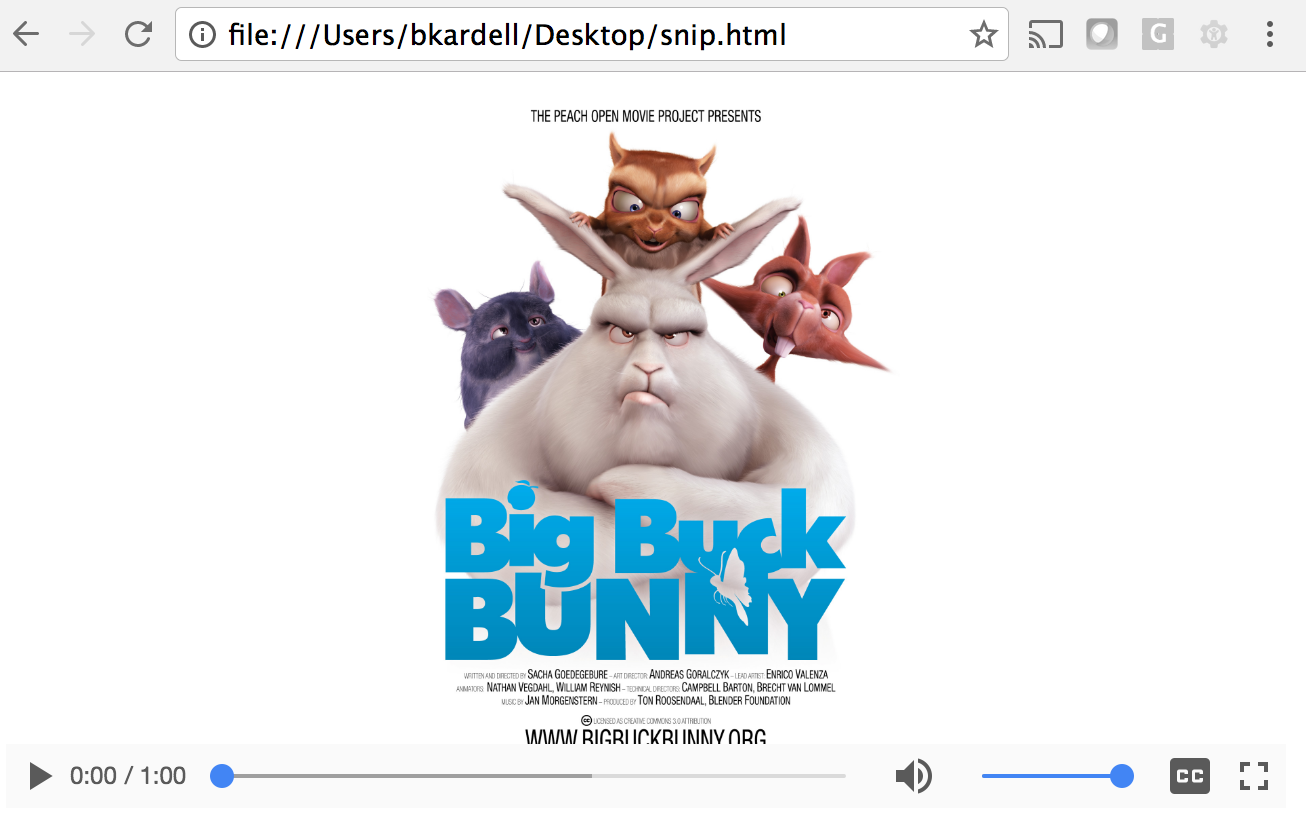Toggle closed captions with CC button
The height and width of the screenshot is (814, 1306).
(x=1190, y=776)
